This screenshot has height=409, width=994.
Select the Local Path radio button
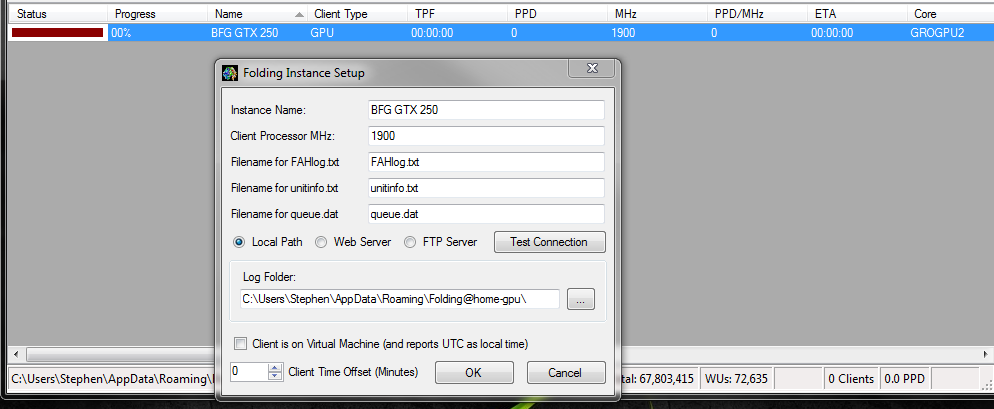pos(239,242)
